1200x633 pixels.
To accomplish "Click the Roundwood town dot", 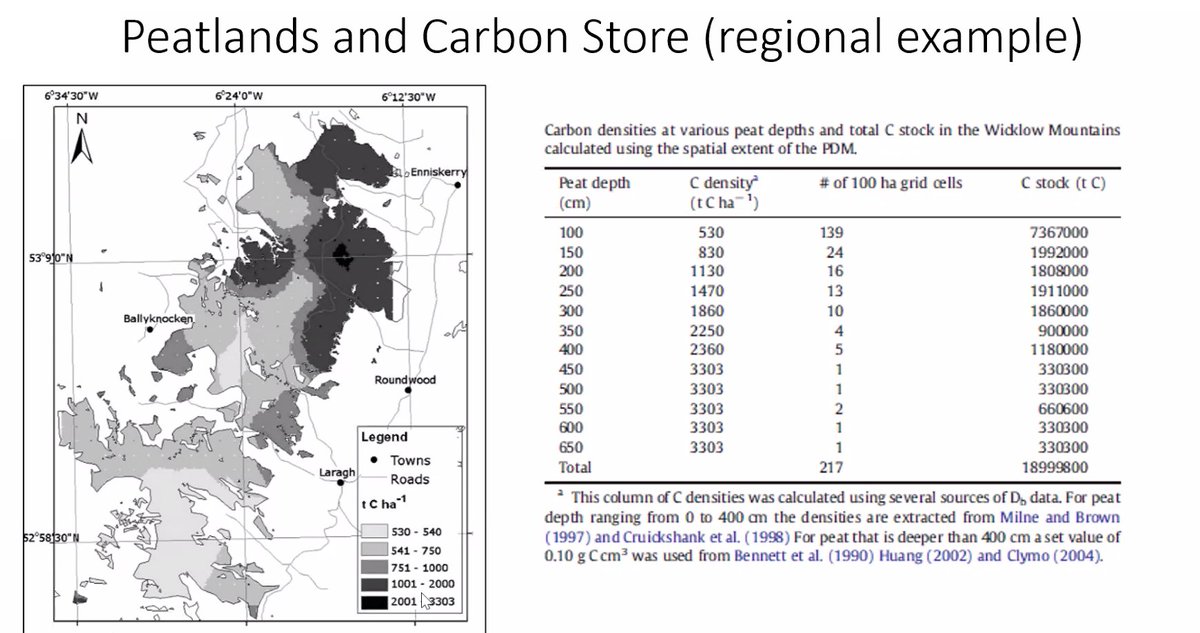I will click(x=408, y=388).
